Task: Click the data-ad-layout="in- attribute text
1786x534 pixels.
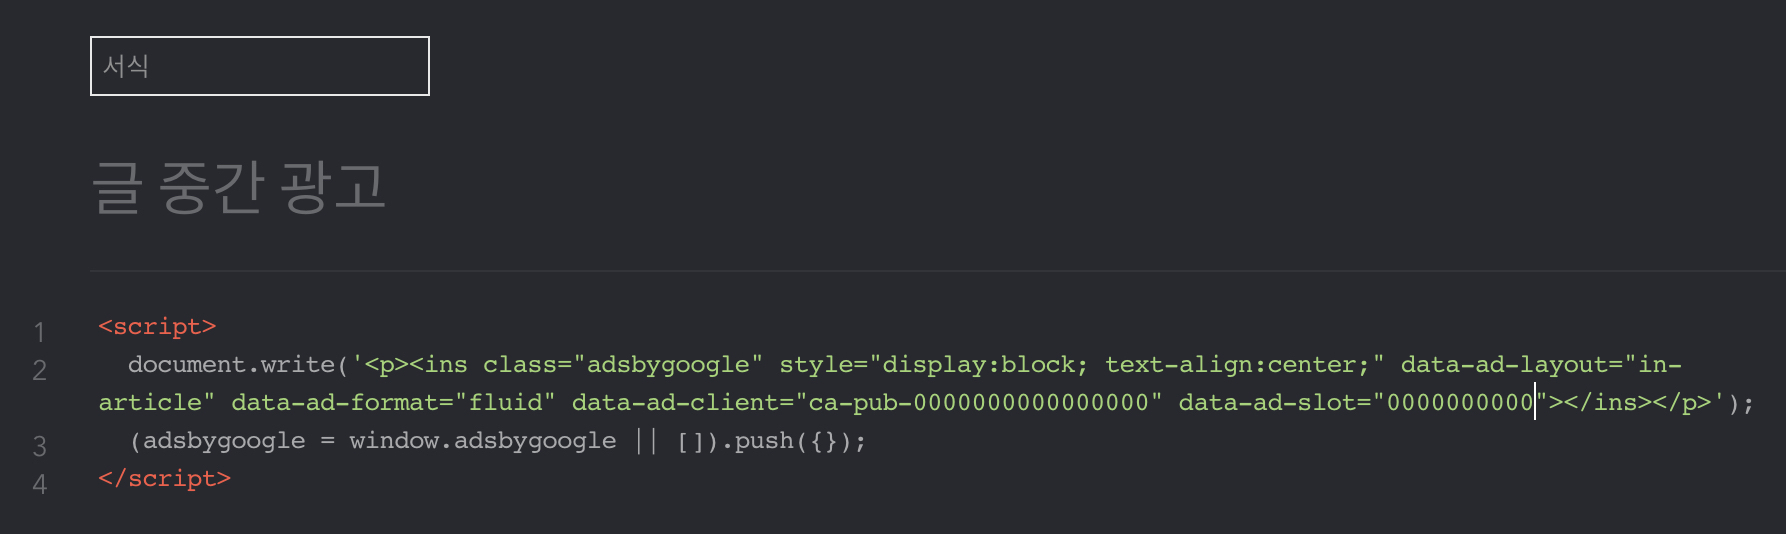Action: (1541, 365)
